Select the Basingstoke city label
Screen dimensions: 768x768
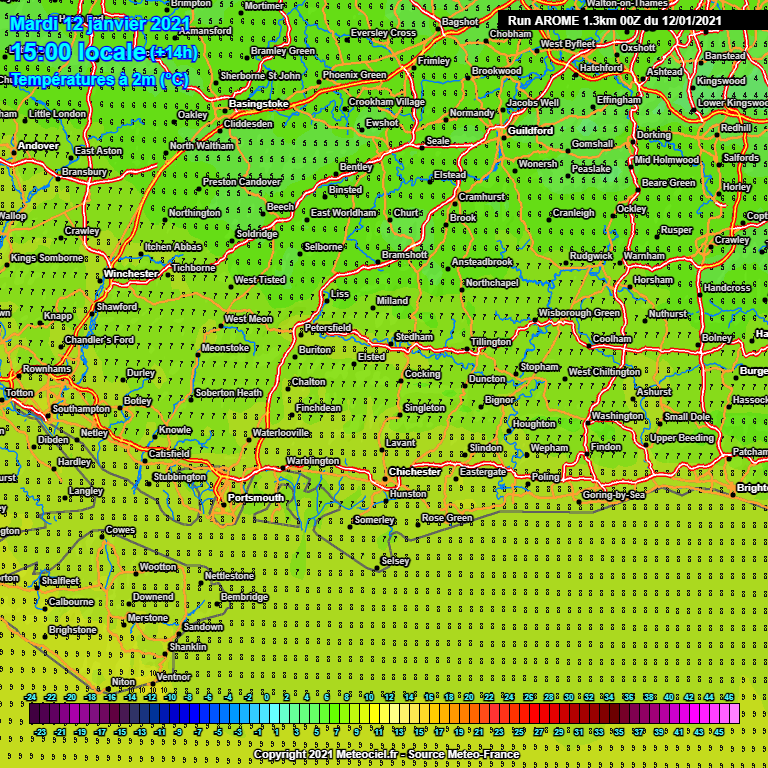[x=259, y=104]
